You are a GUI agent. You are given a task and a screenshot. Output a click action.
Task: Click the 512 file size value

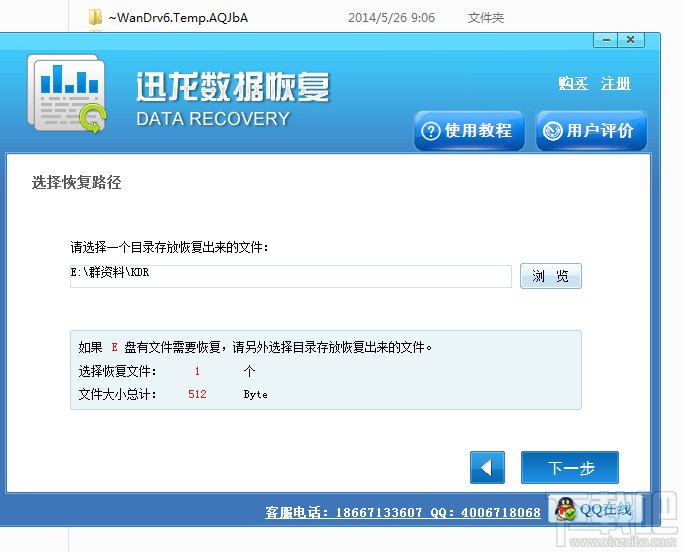[x=197, y=394]
